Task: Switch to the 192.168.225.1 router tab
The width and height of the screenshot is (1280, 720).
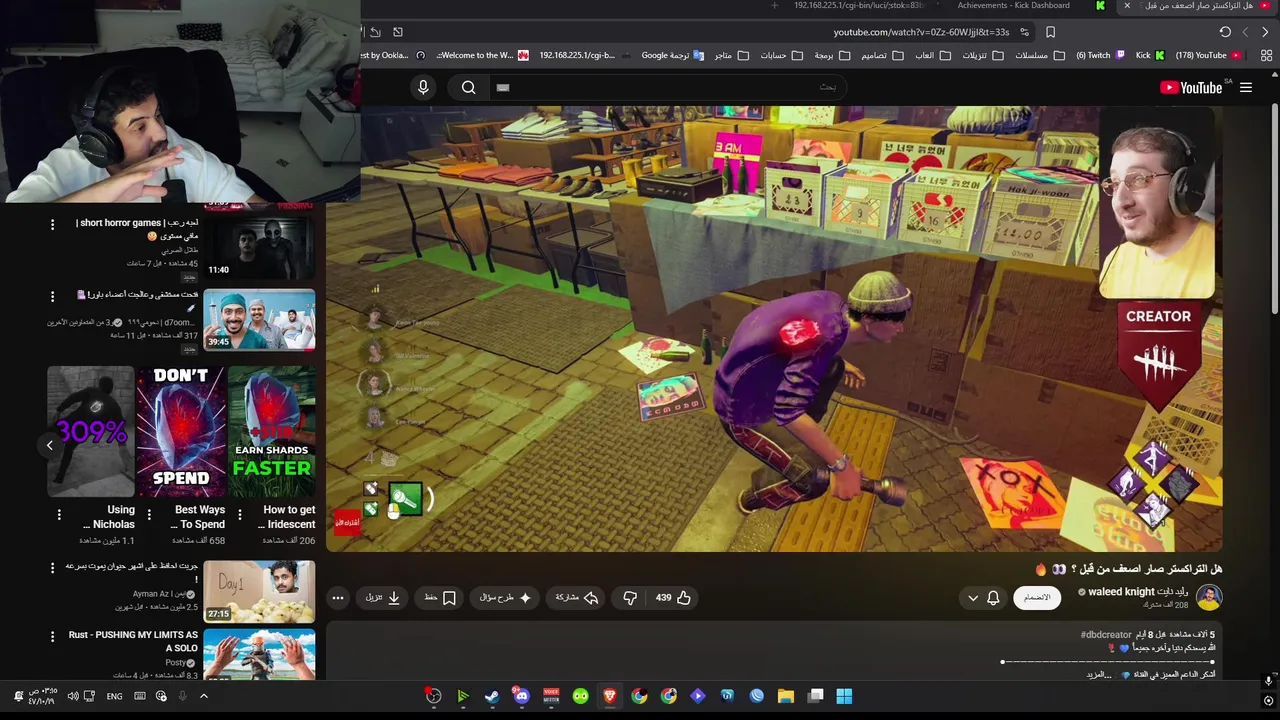Action: pyautogui.click(x=859, y=6)
